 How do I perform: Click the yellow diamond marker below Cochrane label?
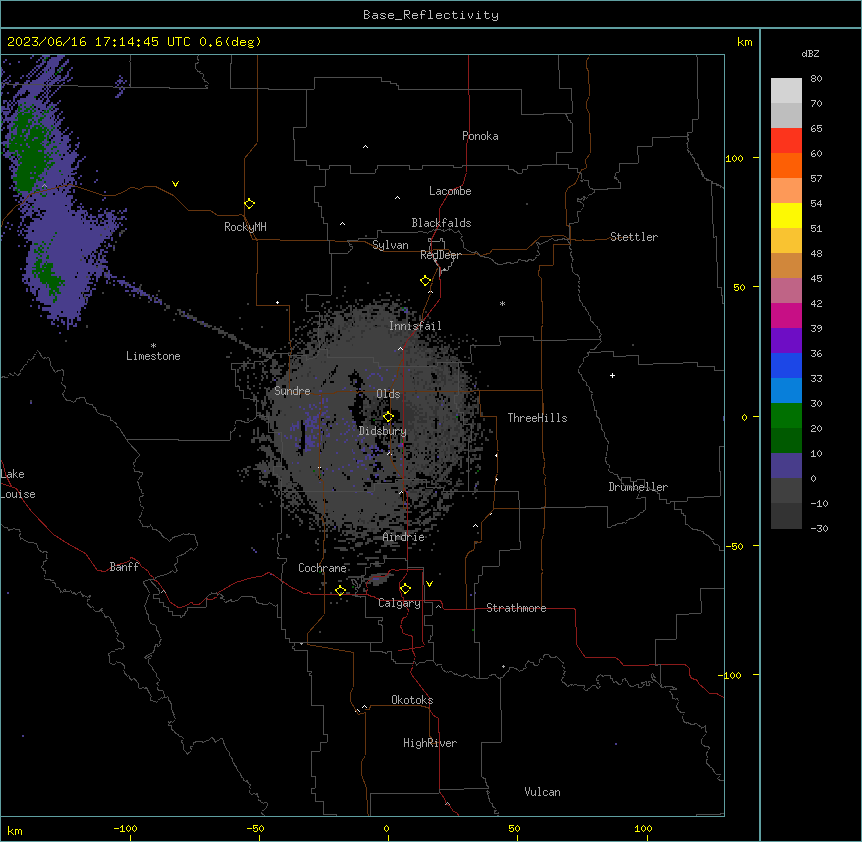tap(340, 591)
